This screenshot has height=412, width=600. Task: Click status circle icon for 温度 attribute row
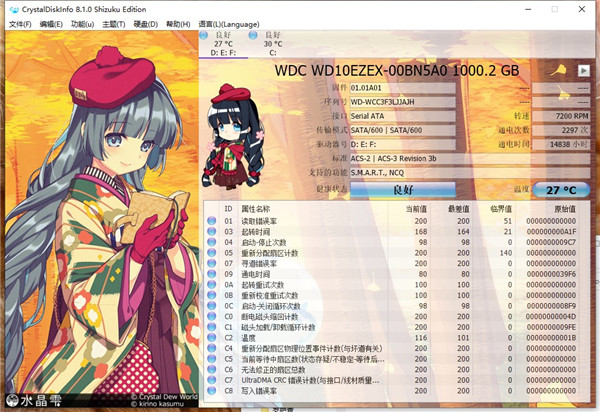tap(212, 339)
